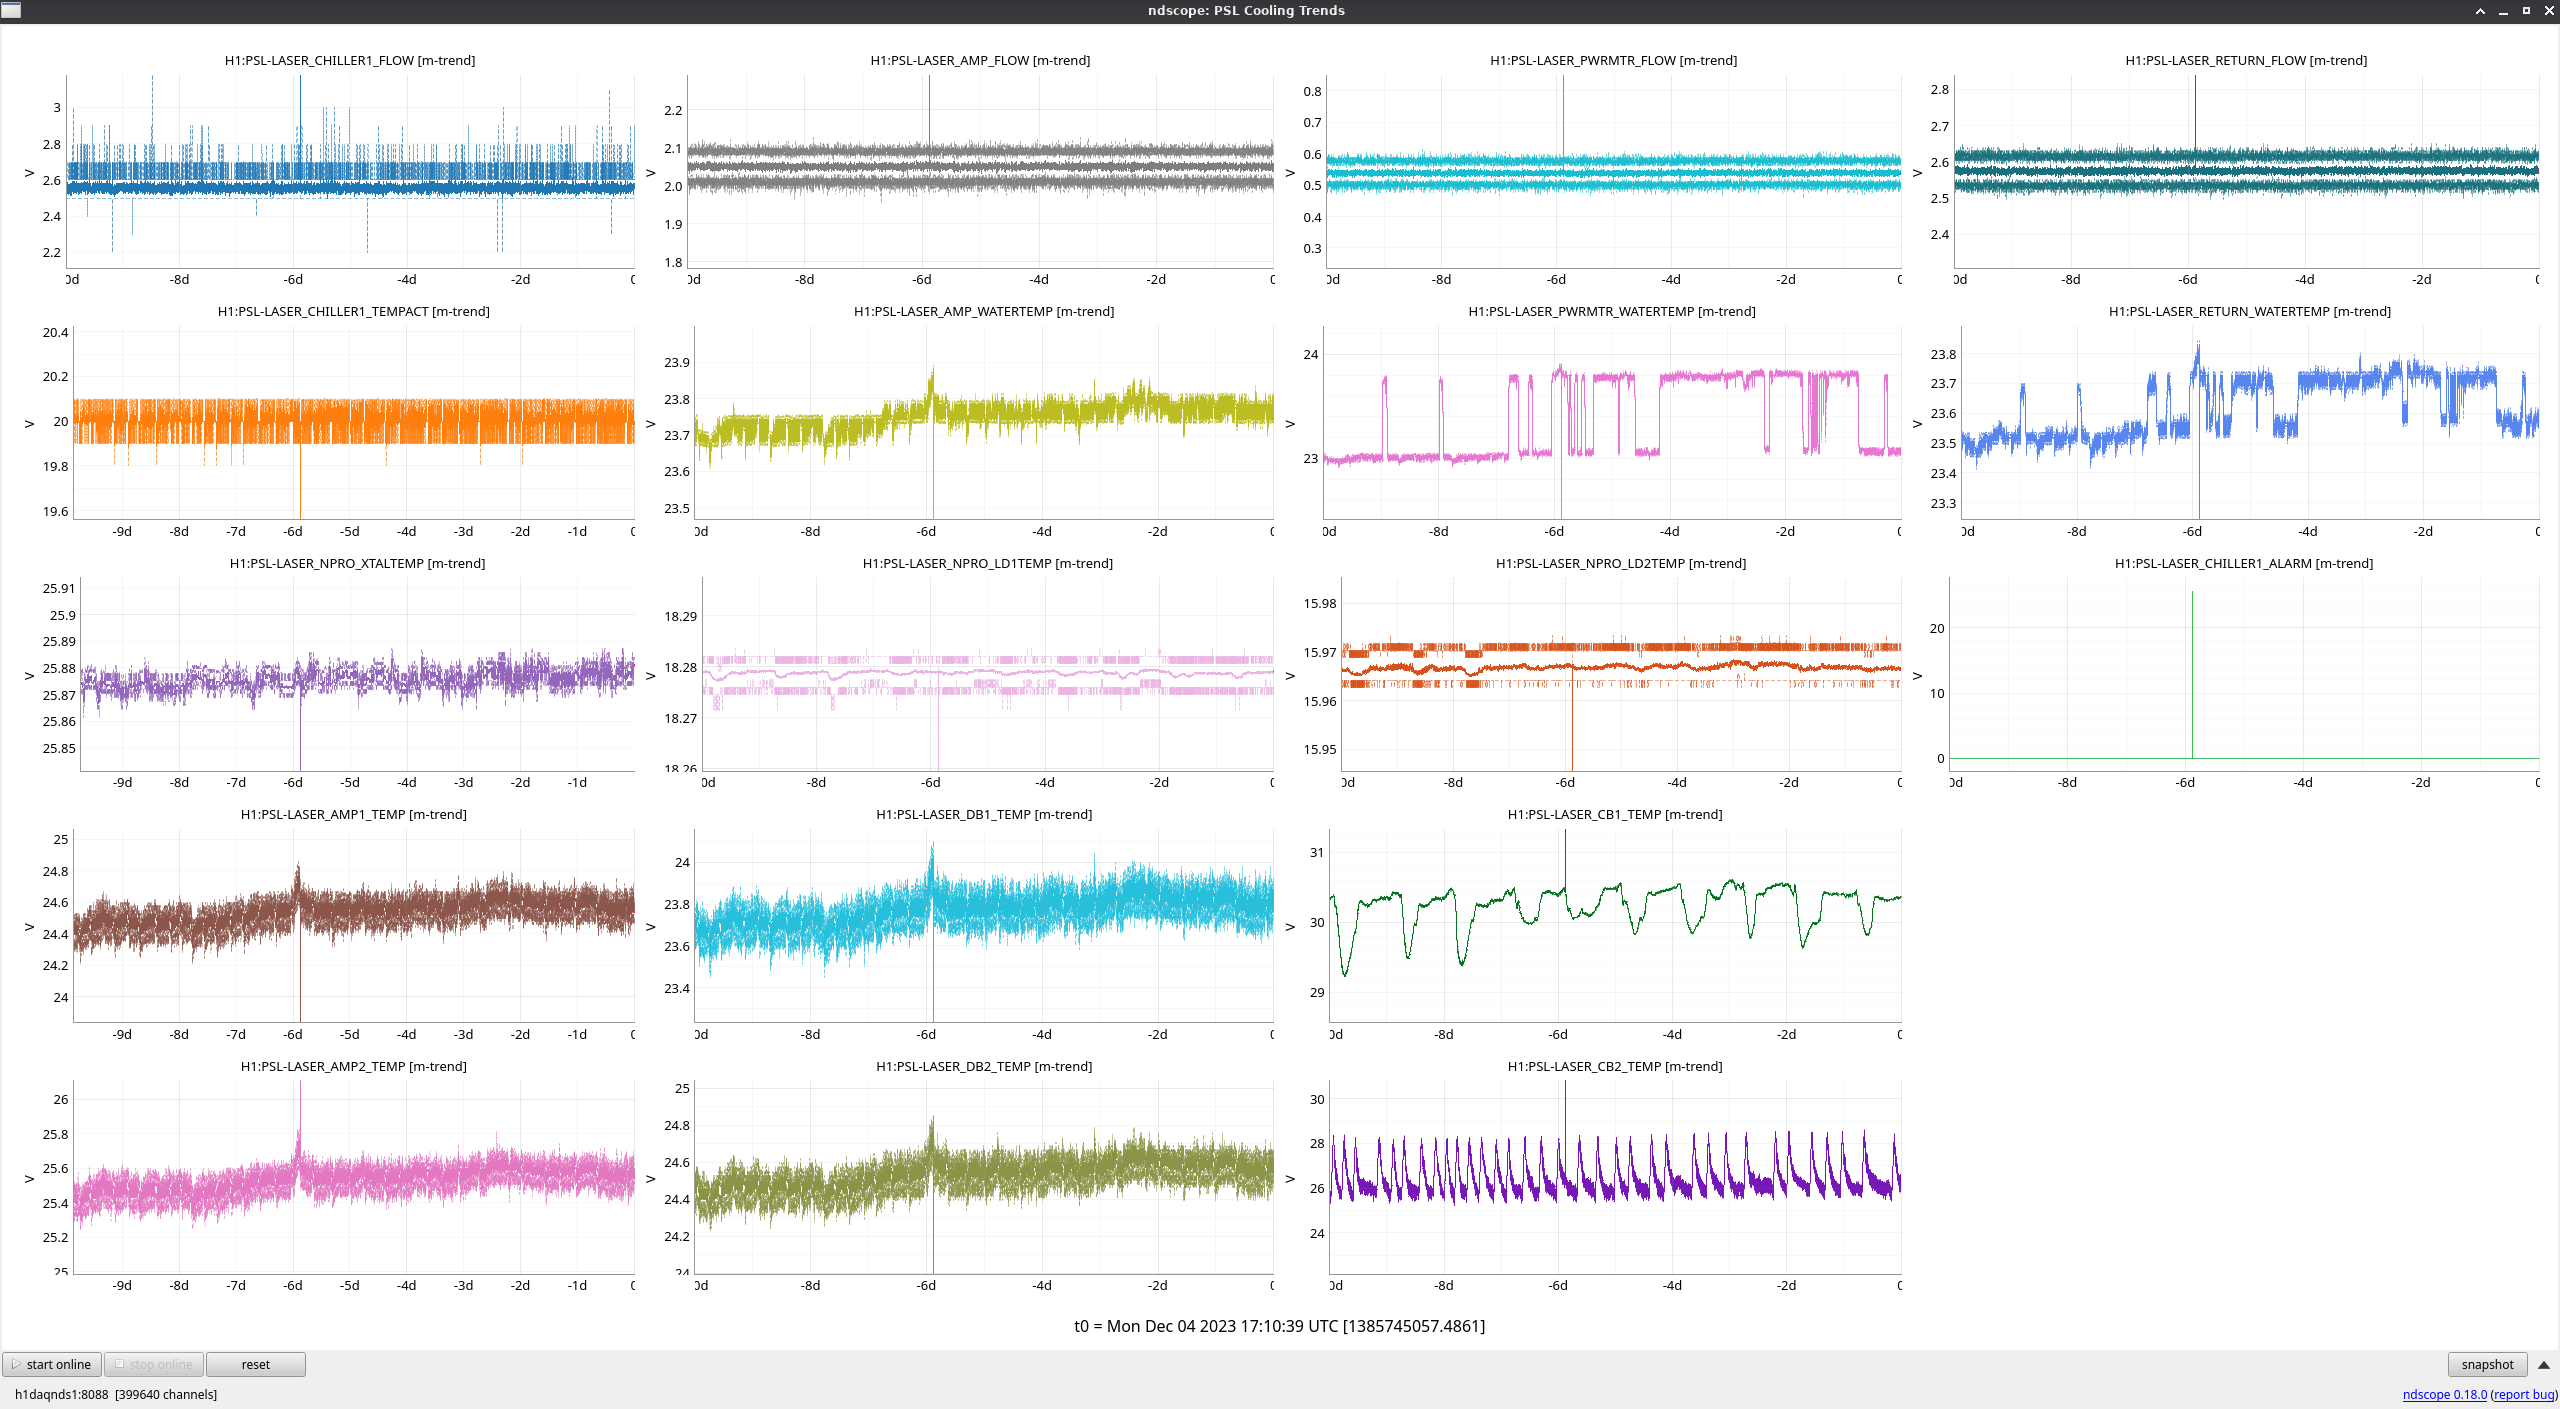This screenshot has width=2560, height=1409.
Task: Open window menu icon at title bar left
Action: point(11,10)
